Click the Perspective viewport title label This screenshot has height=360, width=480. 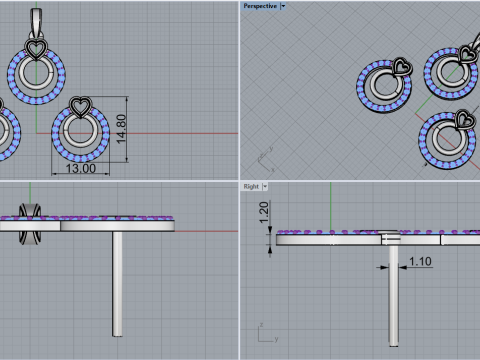point(260,6)
